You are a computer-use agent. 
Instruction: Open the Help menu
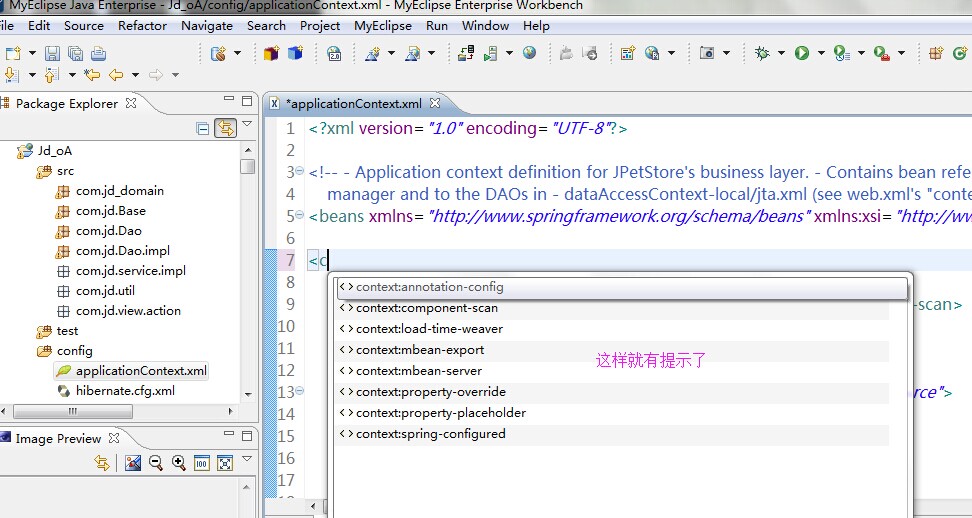[536, 25]
